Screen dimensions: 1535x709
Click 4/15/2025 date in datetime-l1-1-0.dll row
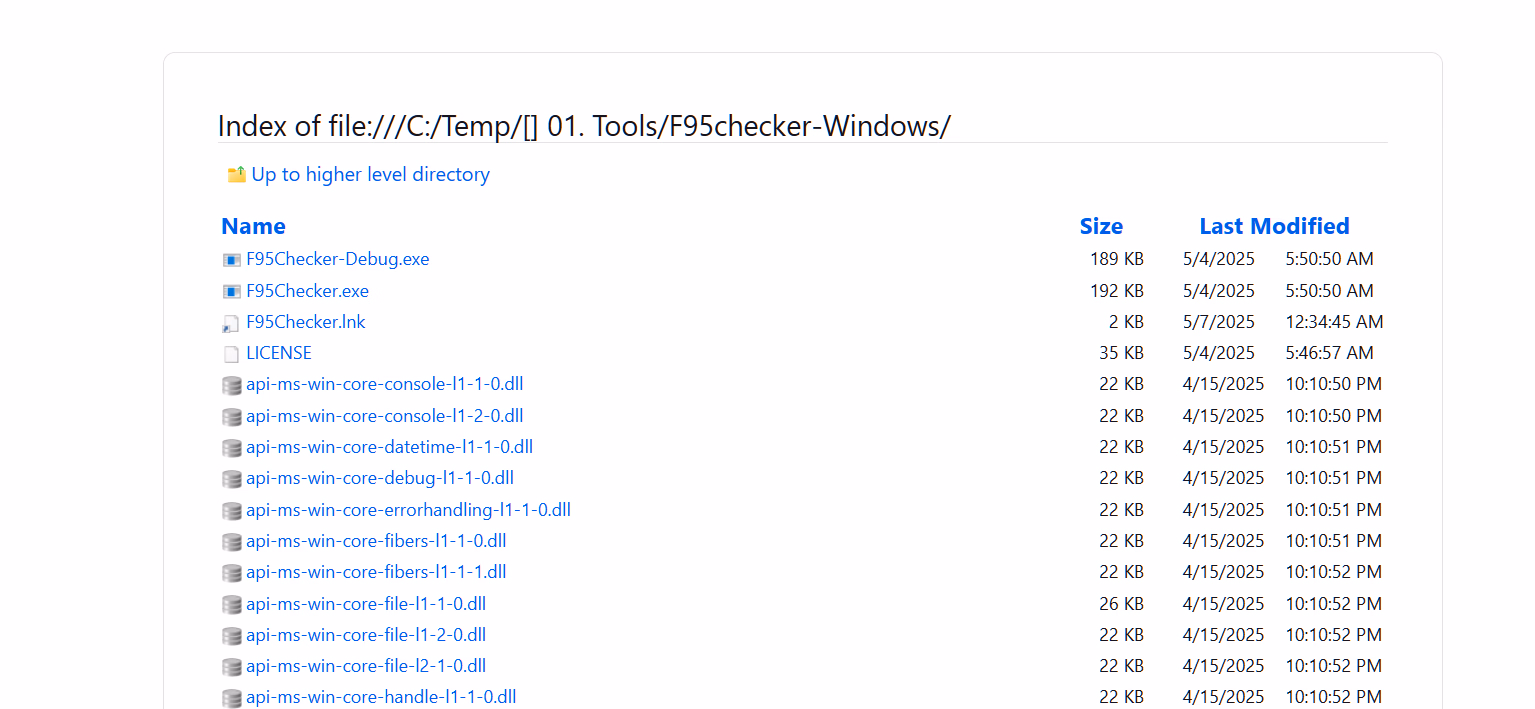coord(1223,447)
